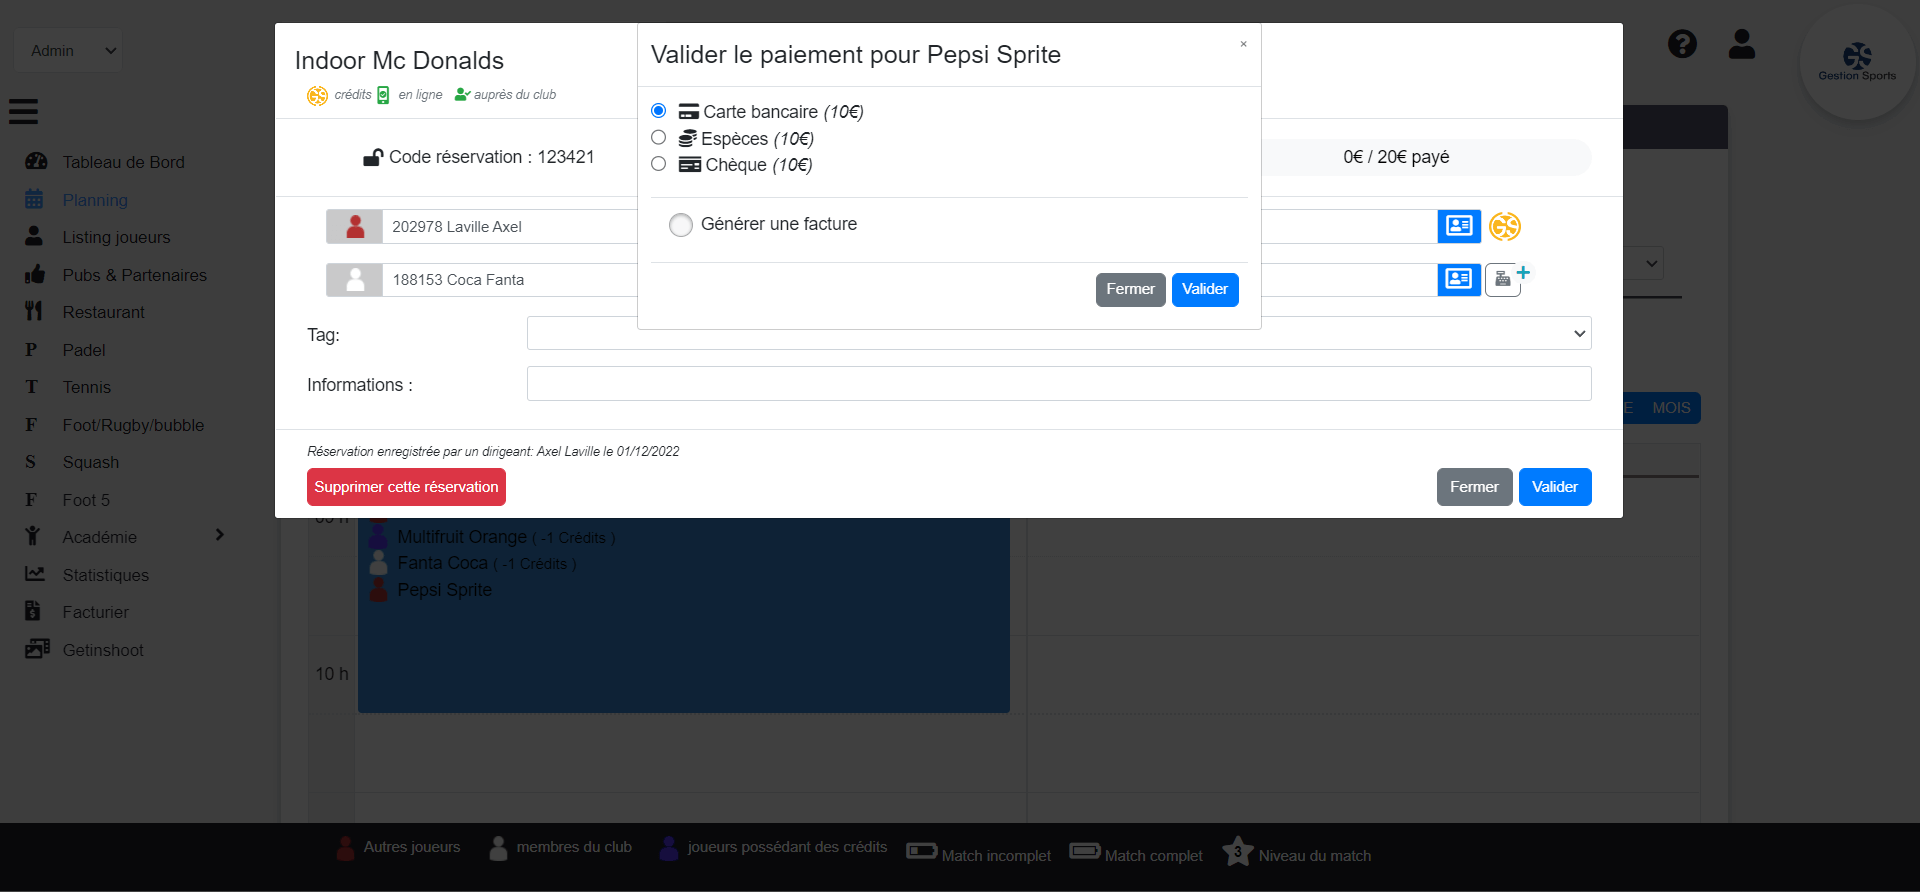Close the payment dialog with X
1920x892 pixels.
point(1243,44)
